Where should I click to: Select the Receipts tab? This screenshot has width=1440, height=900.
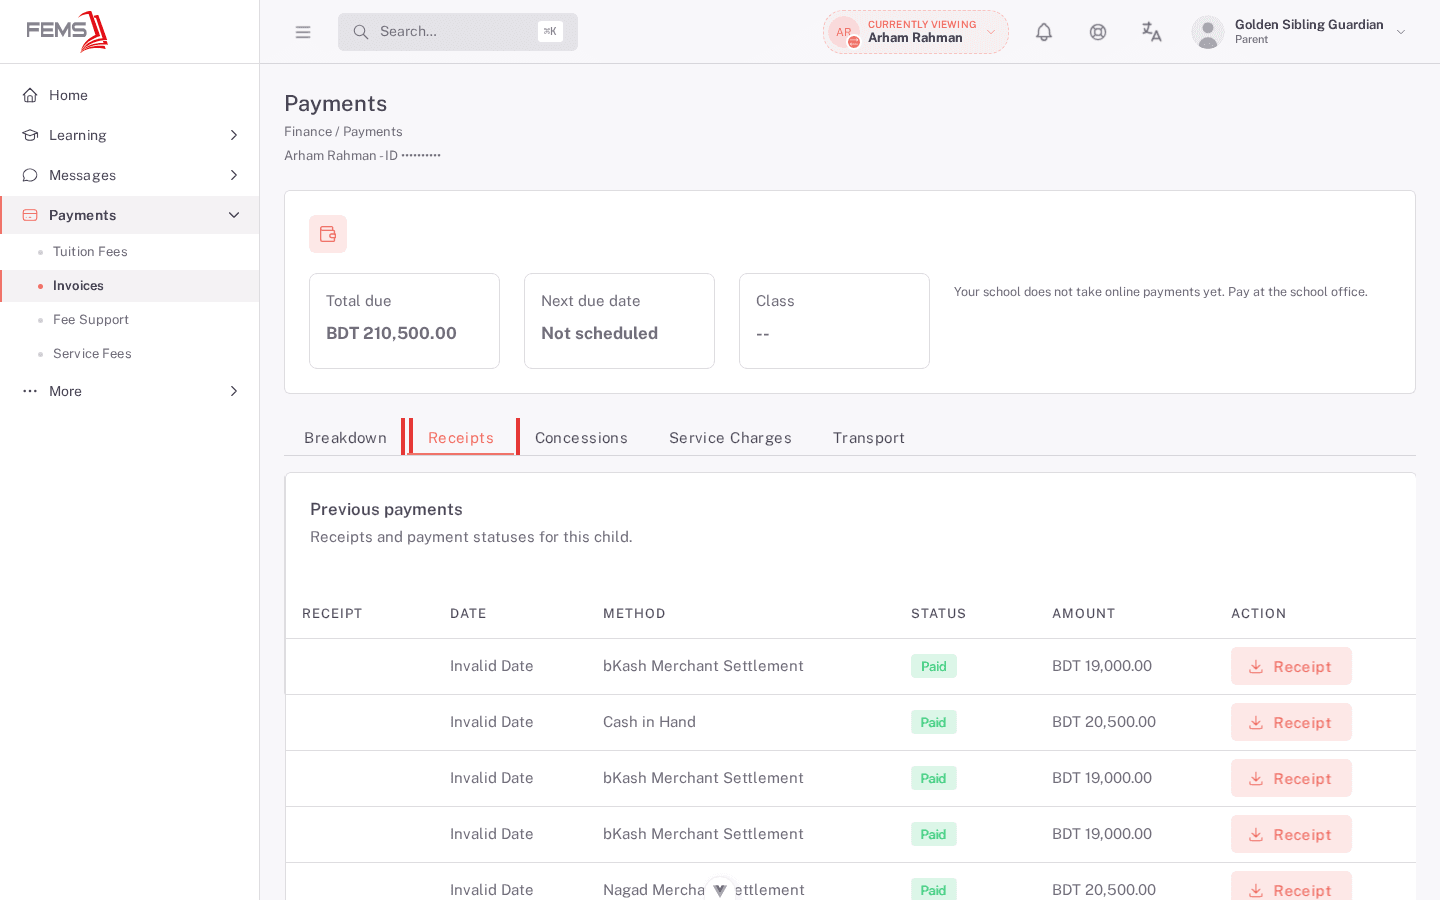[x=461, y=438]
